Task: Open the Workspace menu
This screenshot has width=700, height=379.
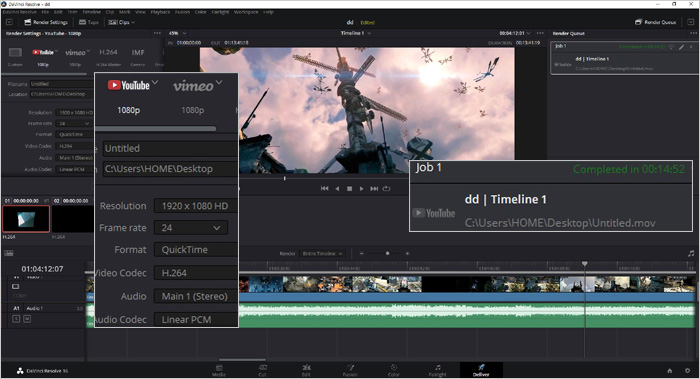Action: pyautogui.click(x=246, y=12)
